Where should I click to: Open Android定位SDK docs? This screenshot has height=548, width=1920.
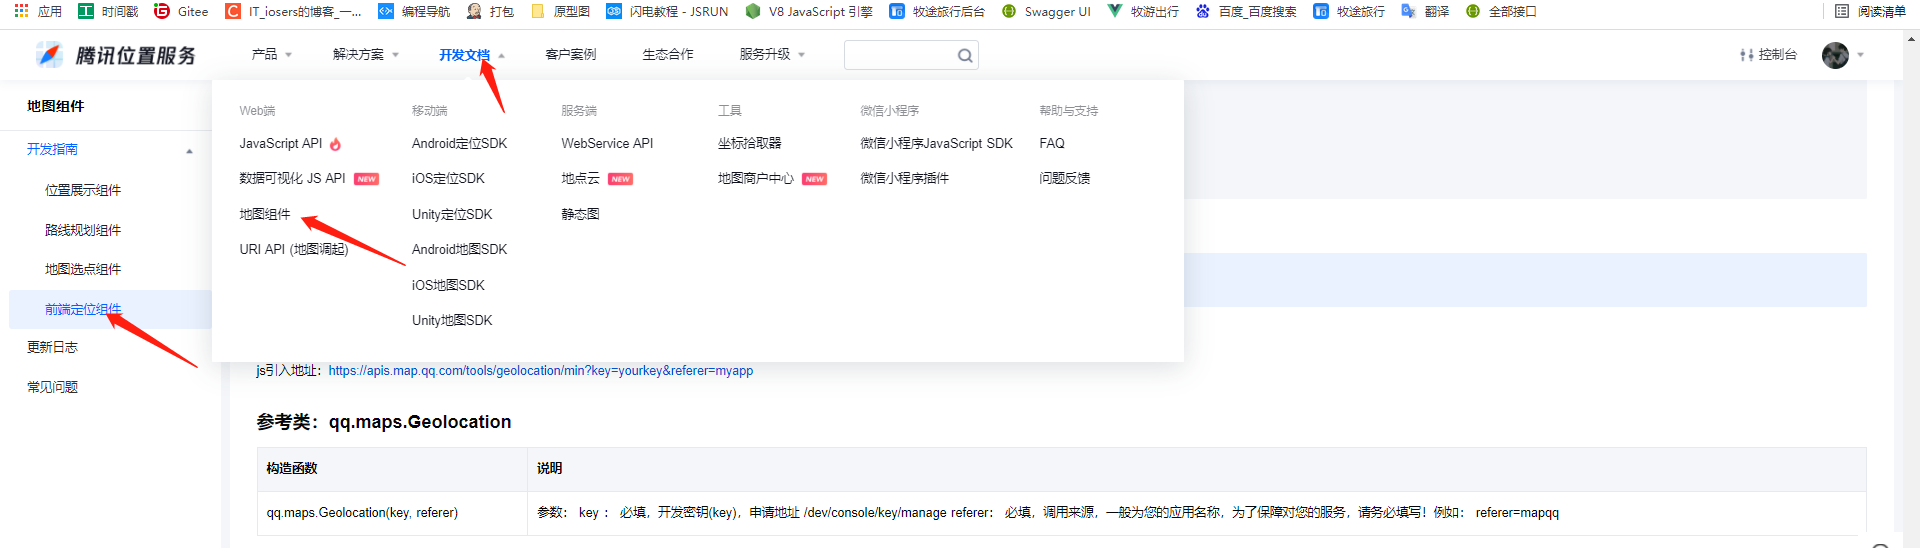point(459,144)
